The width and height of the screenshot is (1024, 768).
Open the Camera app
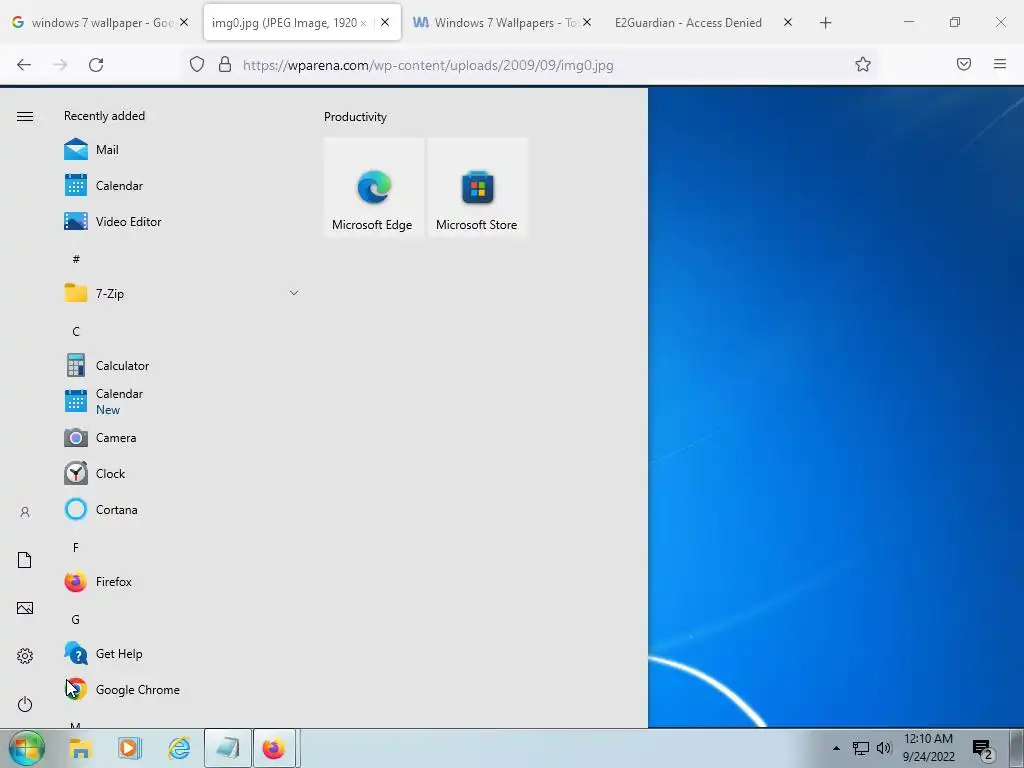coord(182,438)
